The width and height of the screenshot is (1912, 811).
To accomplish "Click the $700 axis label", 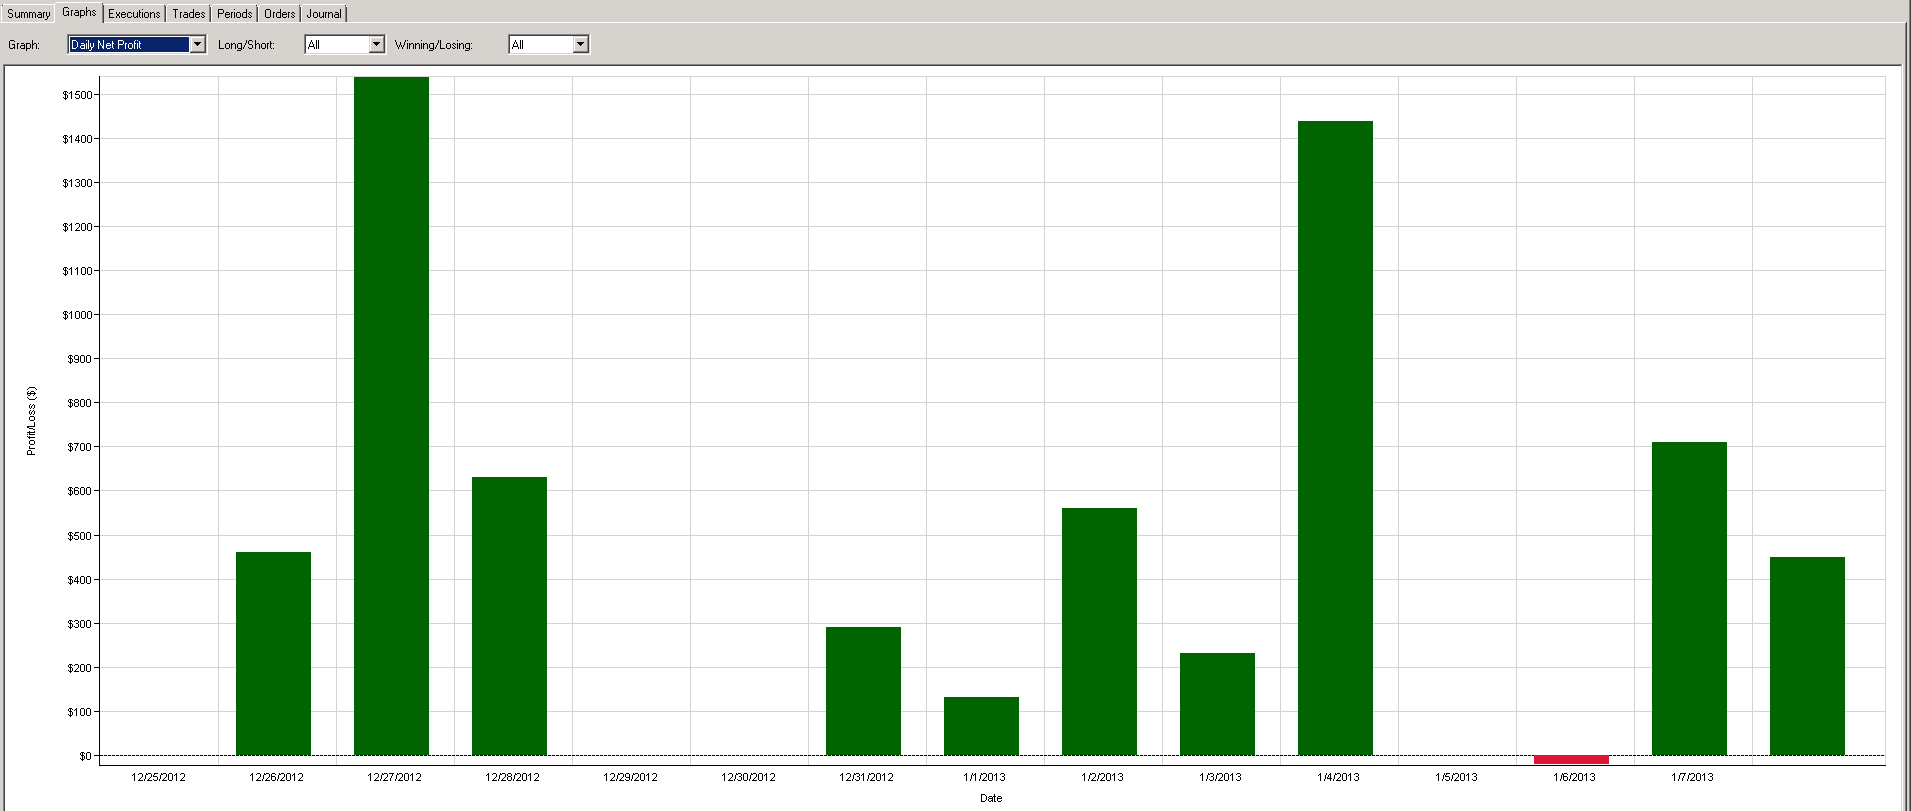I will 80,447.
